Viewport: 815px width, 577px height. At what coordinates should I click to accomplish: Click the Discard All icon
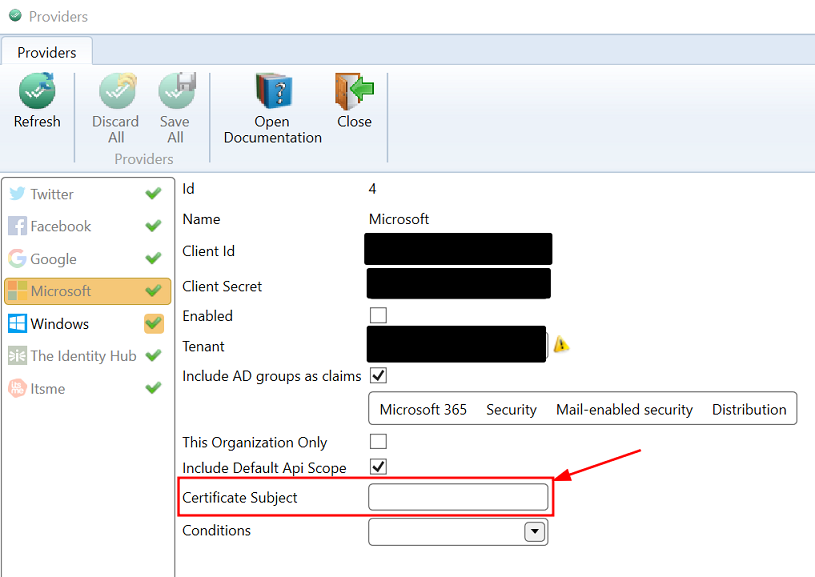115,90
